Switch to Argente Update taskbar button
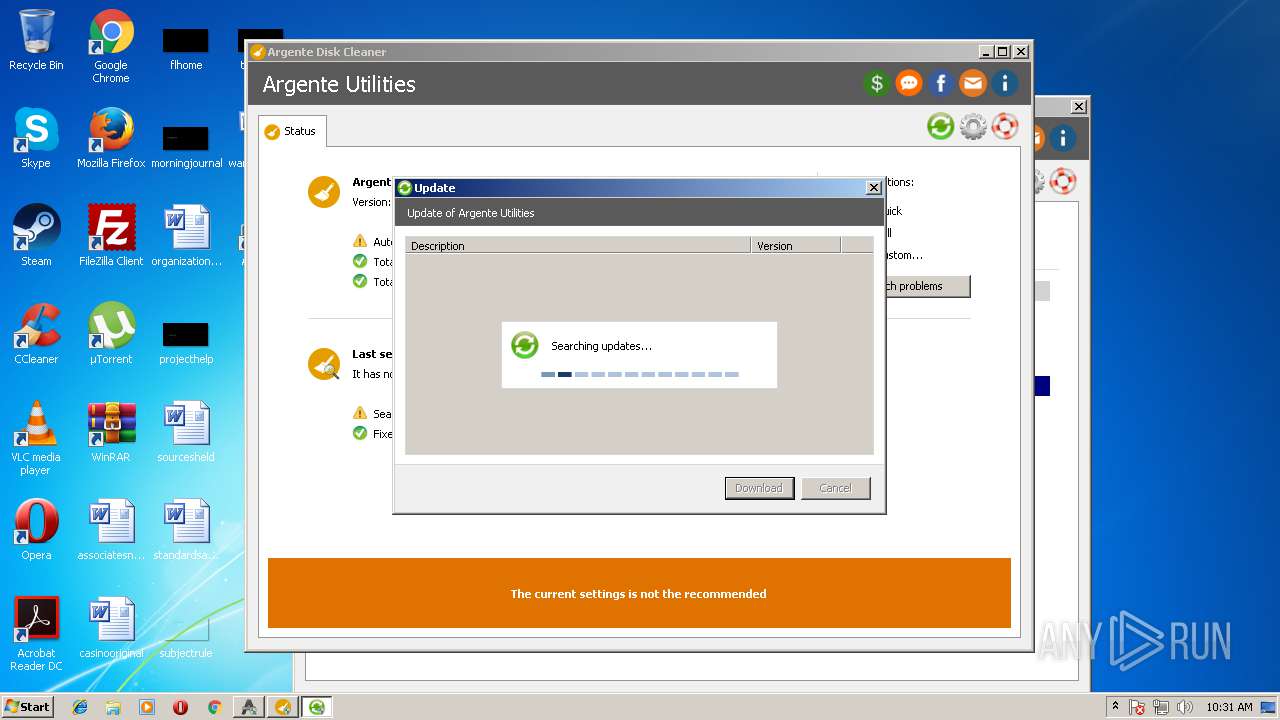The width and height of the screenshot is (1280, 720). pos(317,707)
